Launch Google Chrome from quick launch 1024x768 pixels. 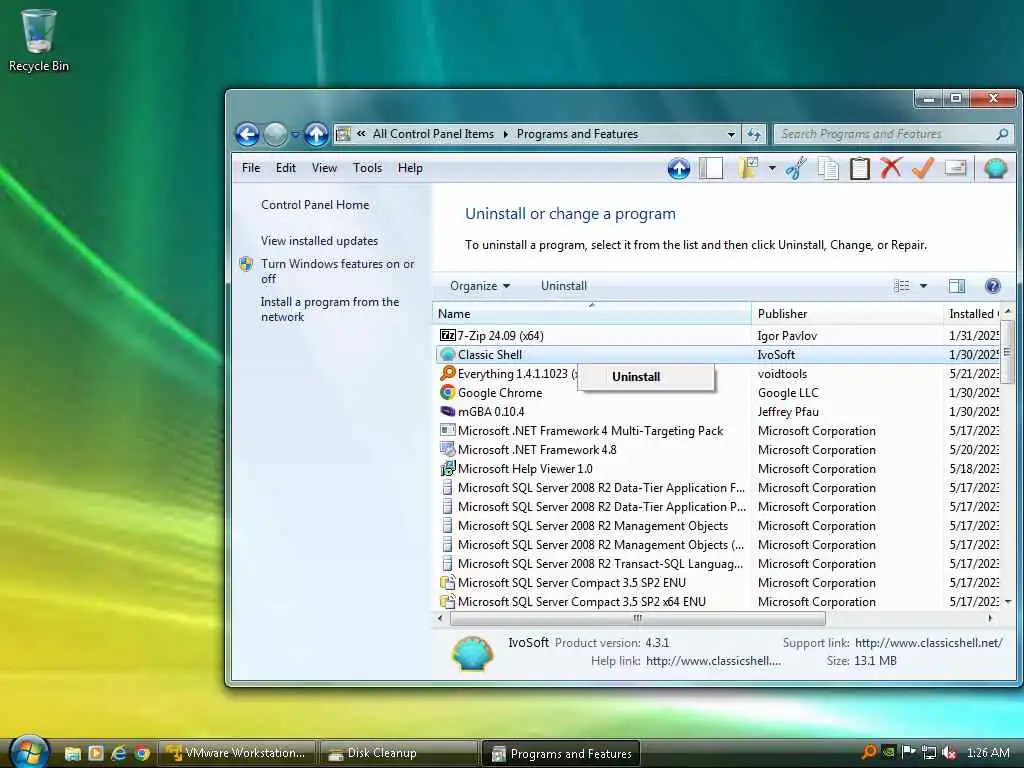142,753
